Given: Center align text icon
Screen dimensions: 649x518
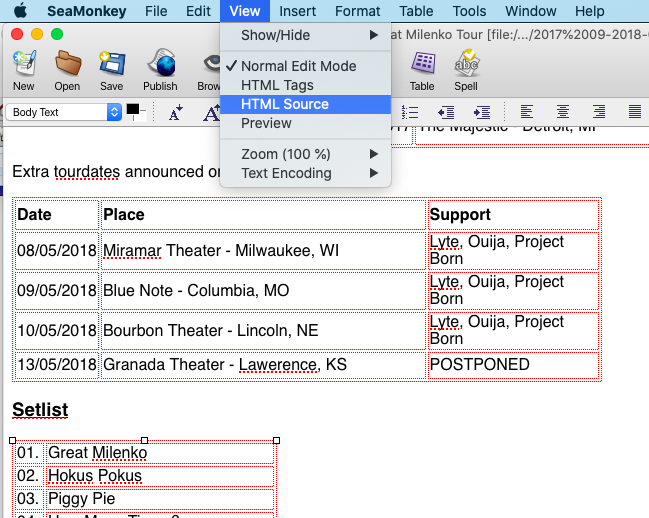Looking at the screenshot, I should coord(562,112).
